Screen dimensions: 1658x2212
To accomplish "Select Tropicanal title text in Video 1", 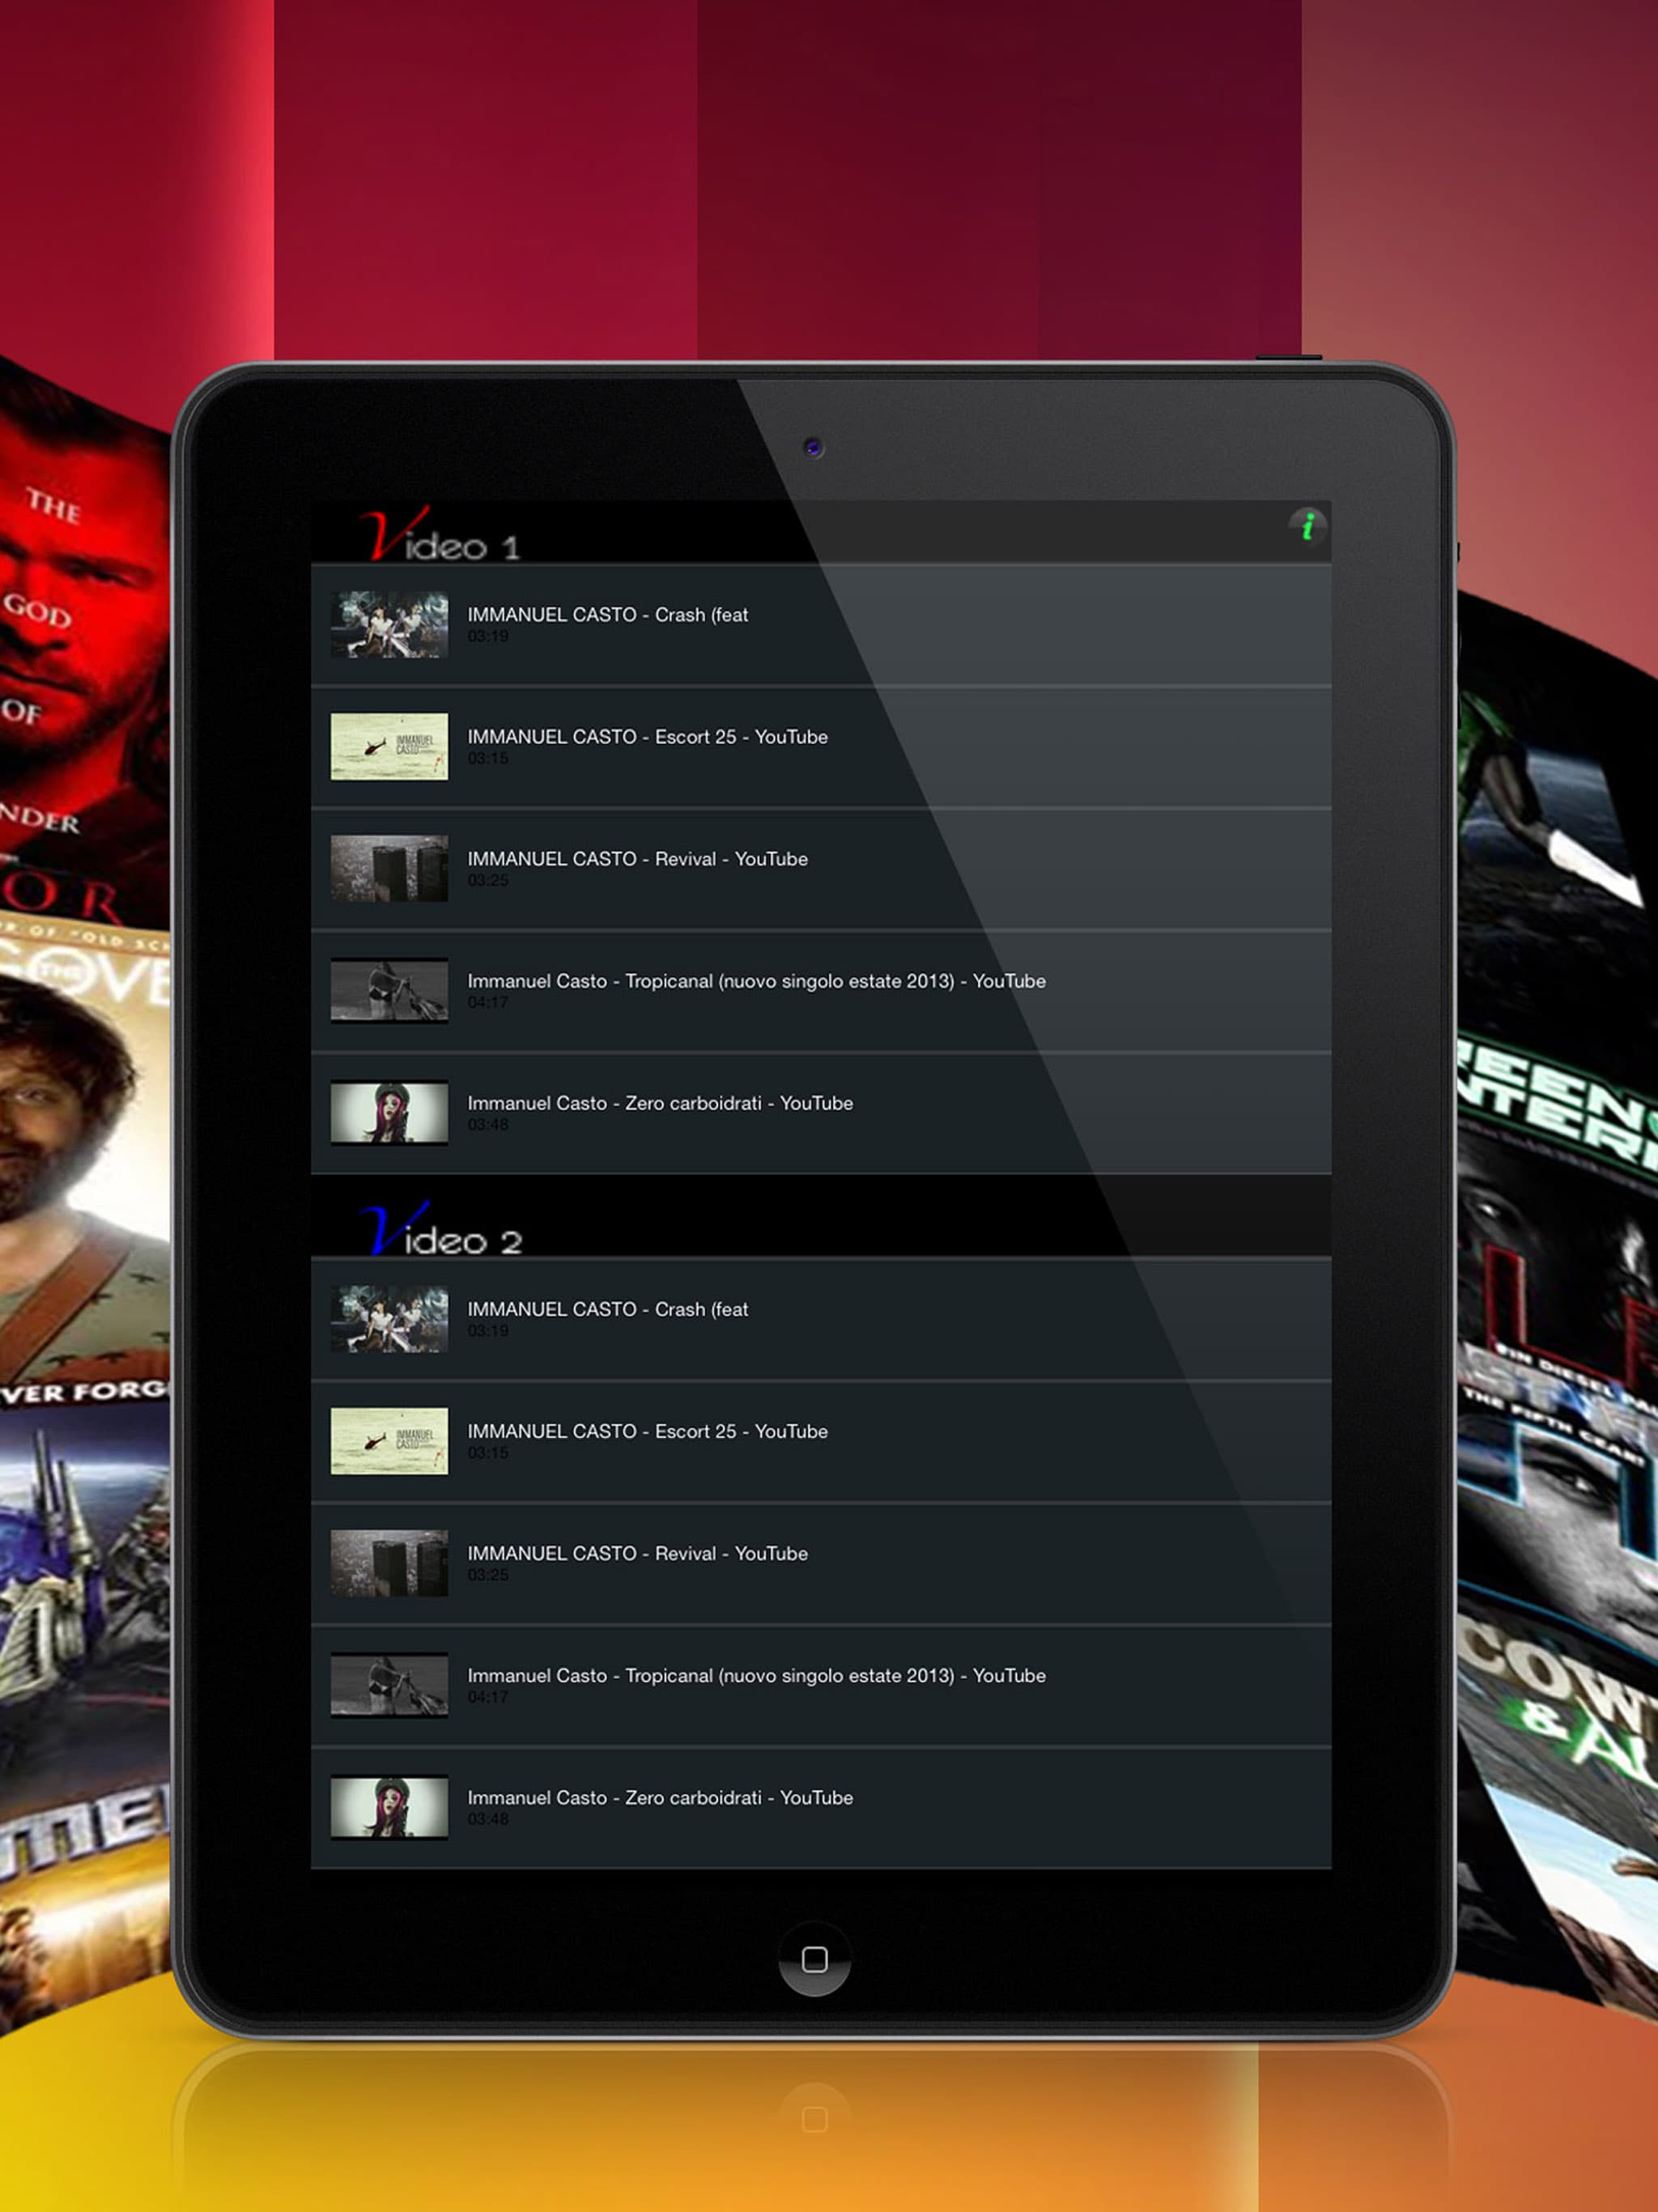I will pyautogui.click(x=756, y=981).
